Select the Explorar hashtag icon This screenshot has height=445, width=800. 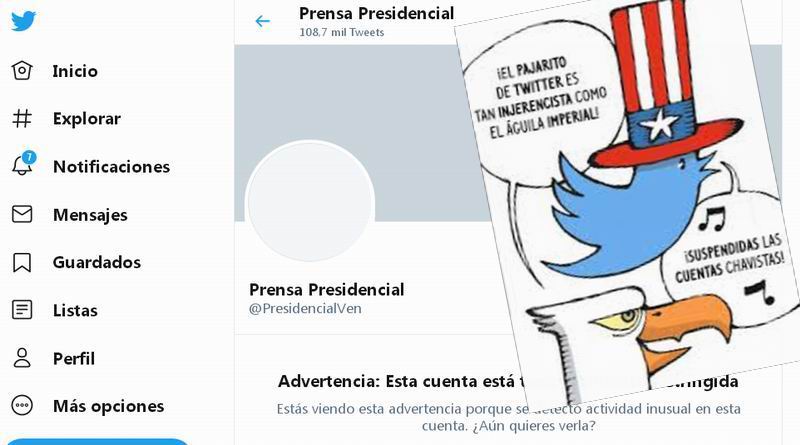(22, 118)
